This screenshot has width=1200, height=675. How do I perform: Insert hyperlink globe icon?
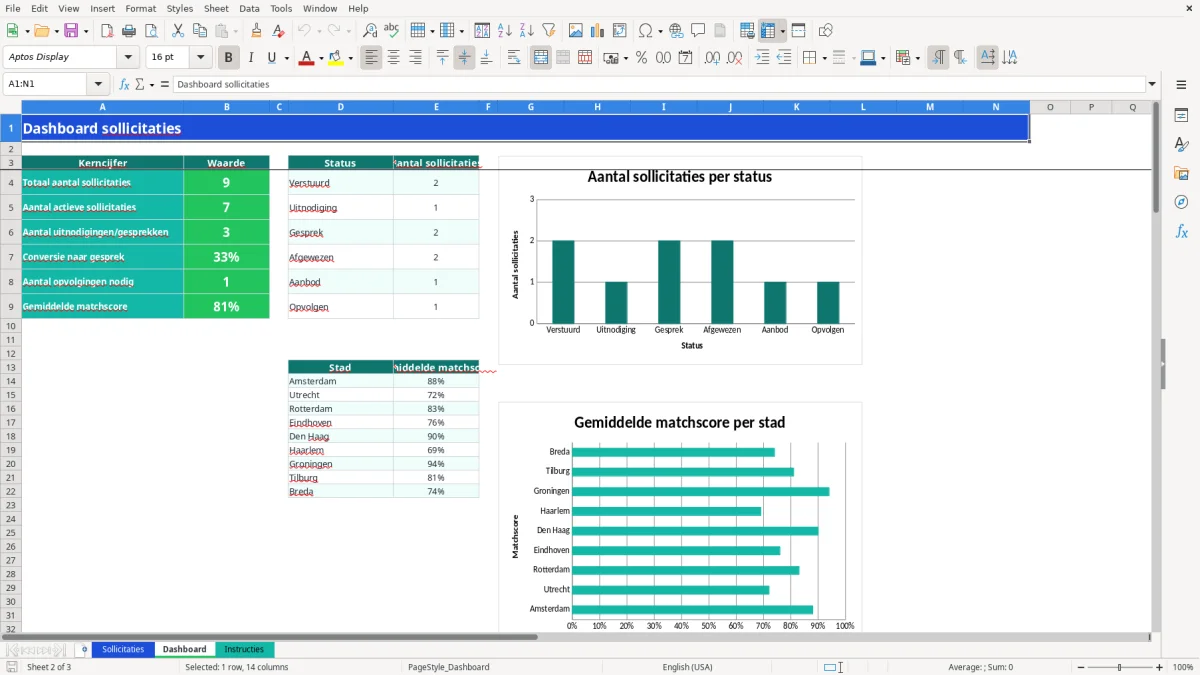pyautogui.click(x=676, y=31)
